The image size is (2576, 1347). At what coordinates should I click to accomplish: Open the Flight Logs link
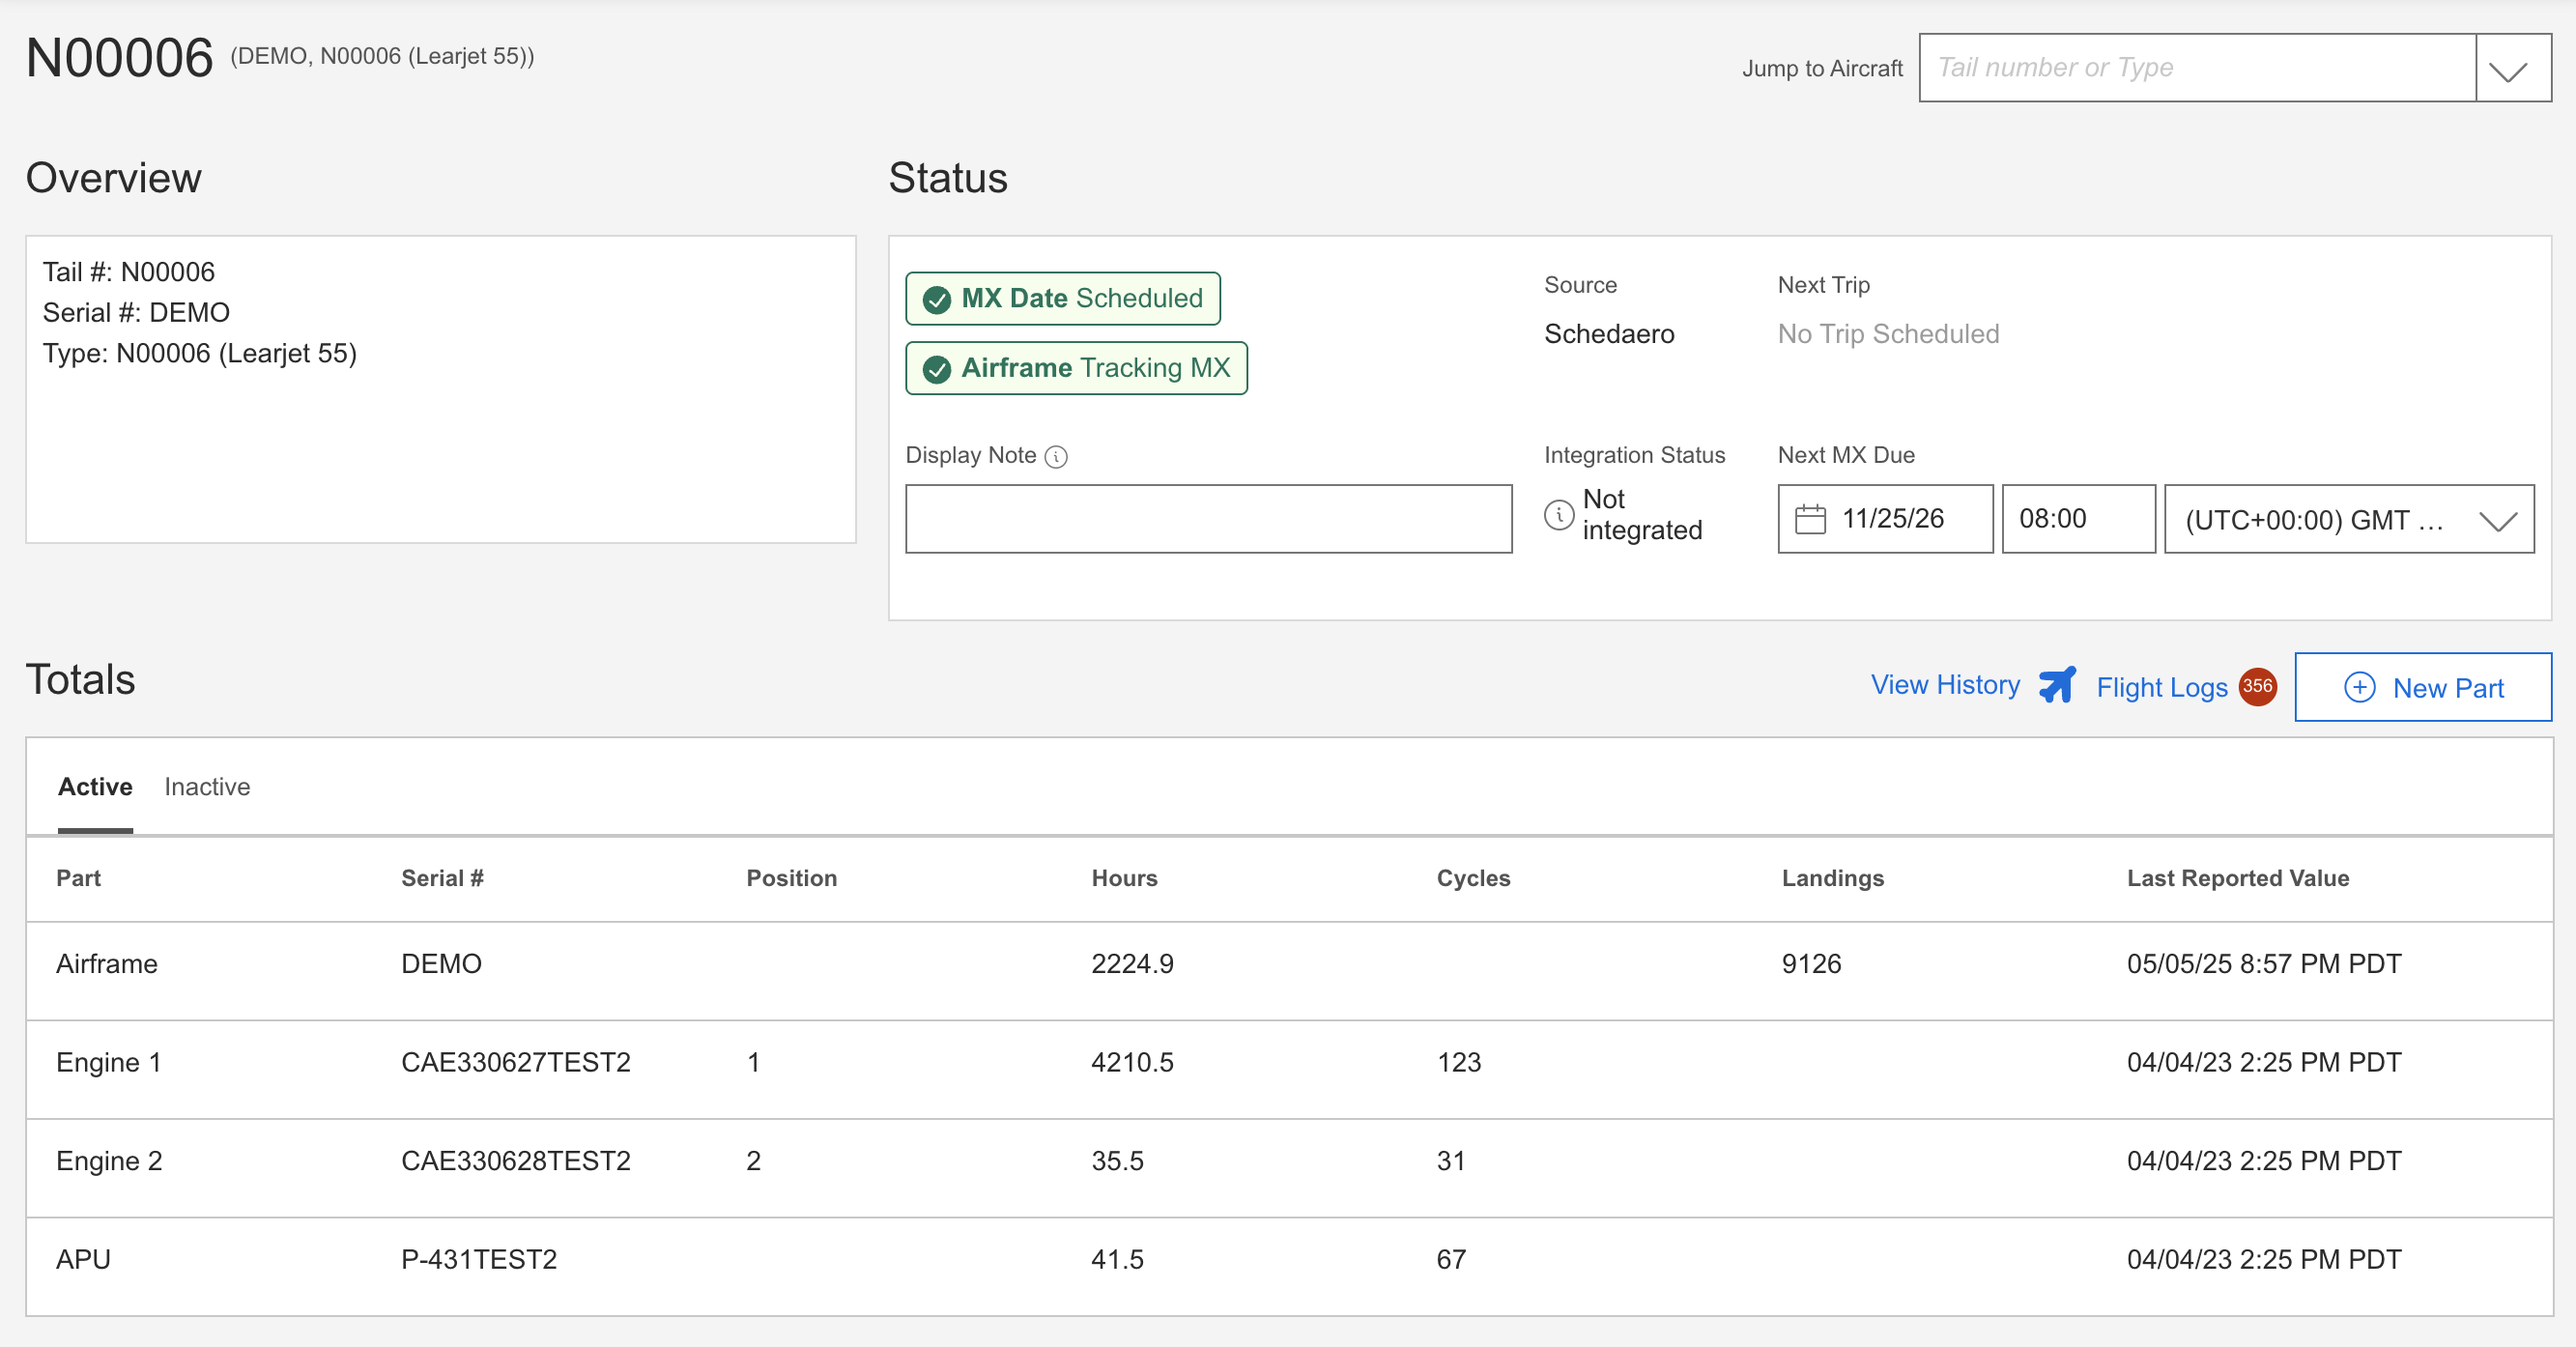(x=2161, y=687)
